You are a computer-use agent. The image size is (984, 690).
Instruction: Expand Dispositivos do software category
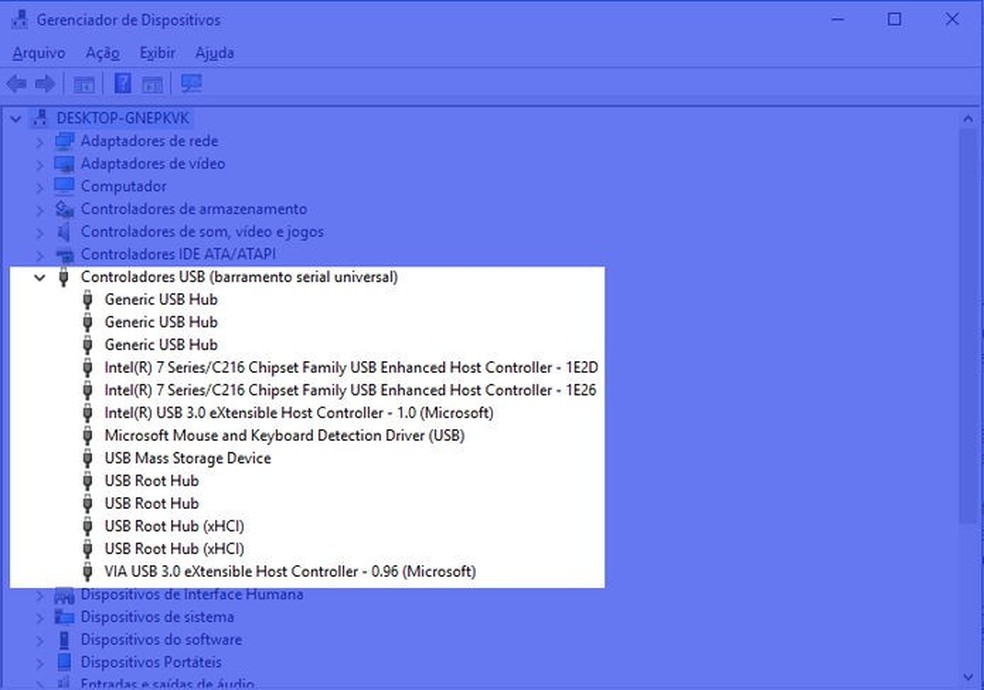40,640
